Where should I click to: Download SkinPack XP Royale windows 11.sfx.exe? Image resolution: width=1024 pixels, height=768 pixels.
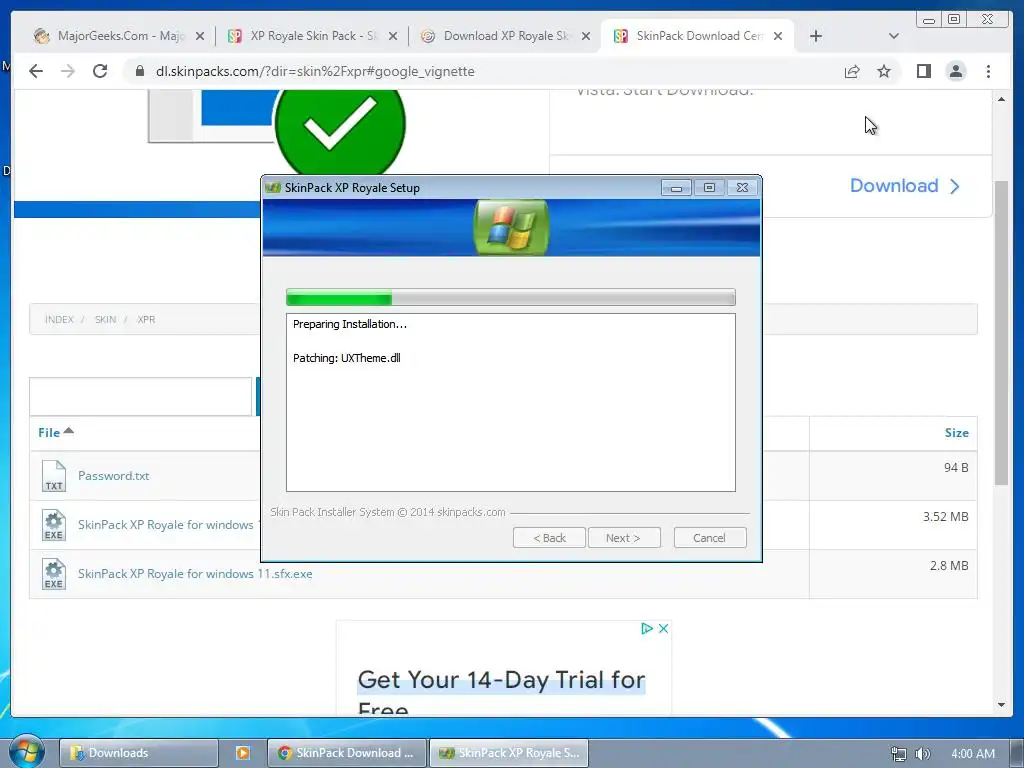(x=195, y=573)
